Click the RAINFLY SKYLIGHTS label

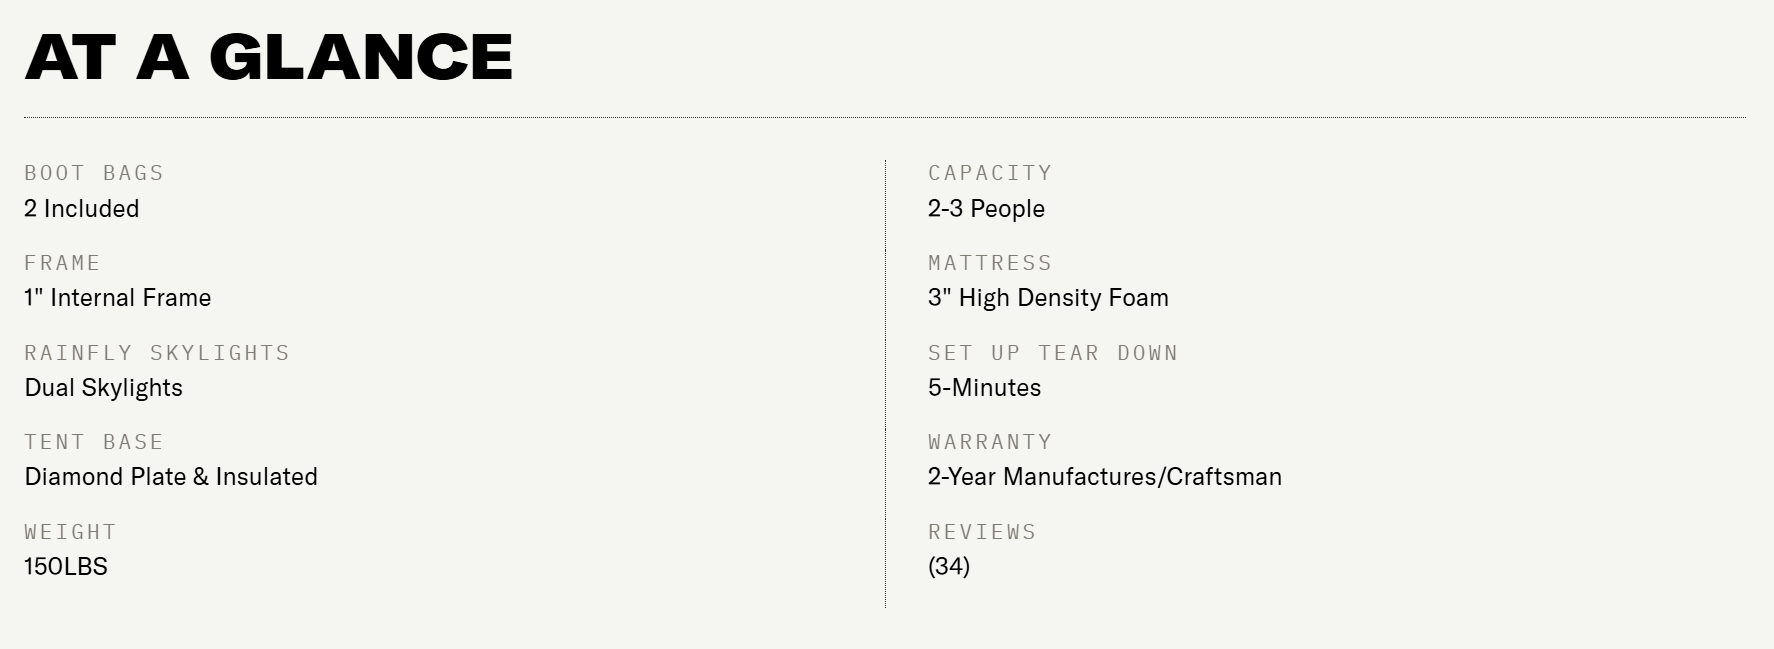pyautogui.click(x=157, y=353)
